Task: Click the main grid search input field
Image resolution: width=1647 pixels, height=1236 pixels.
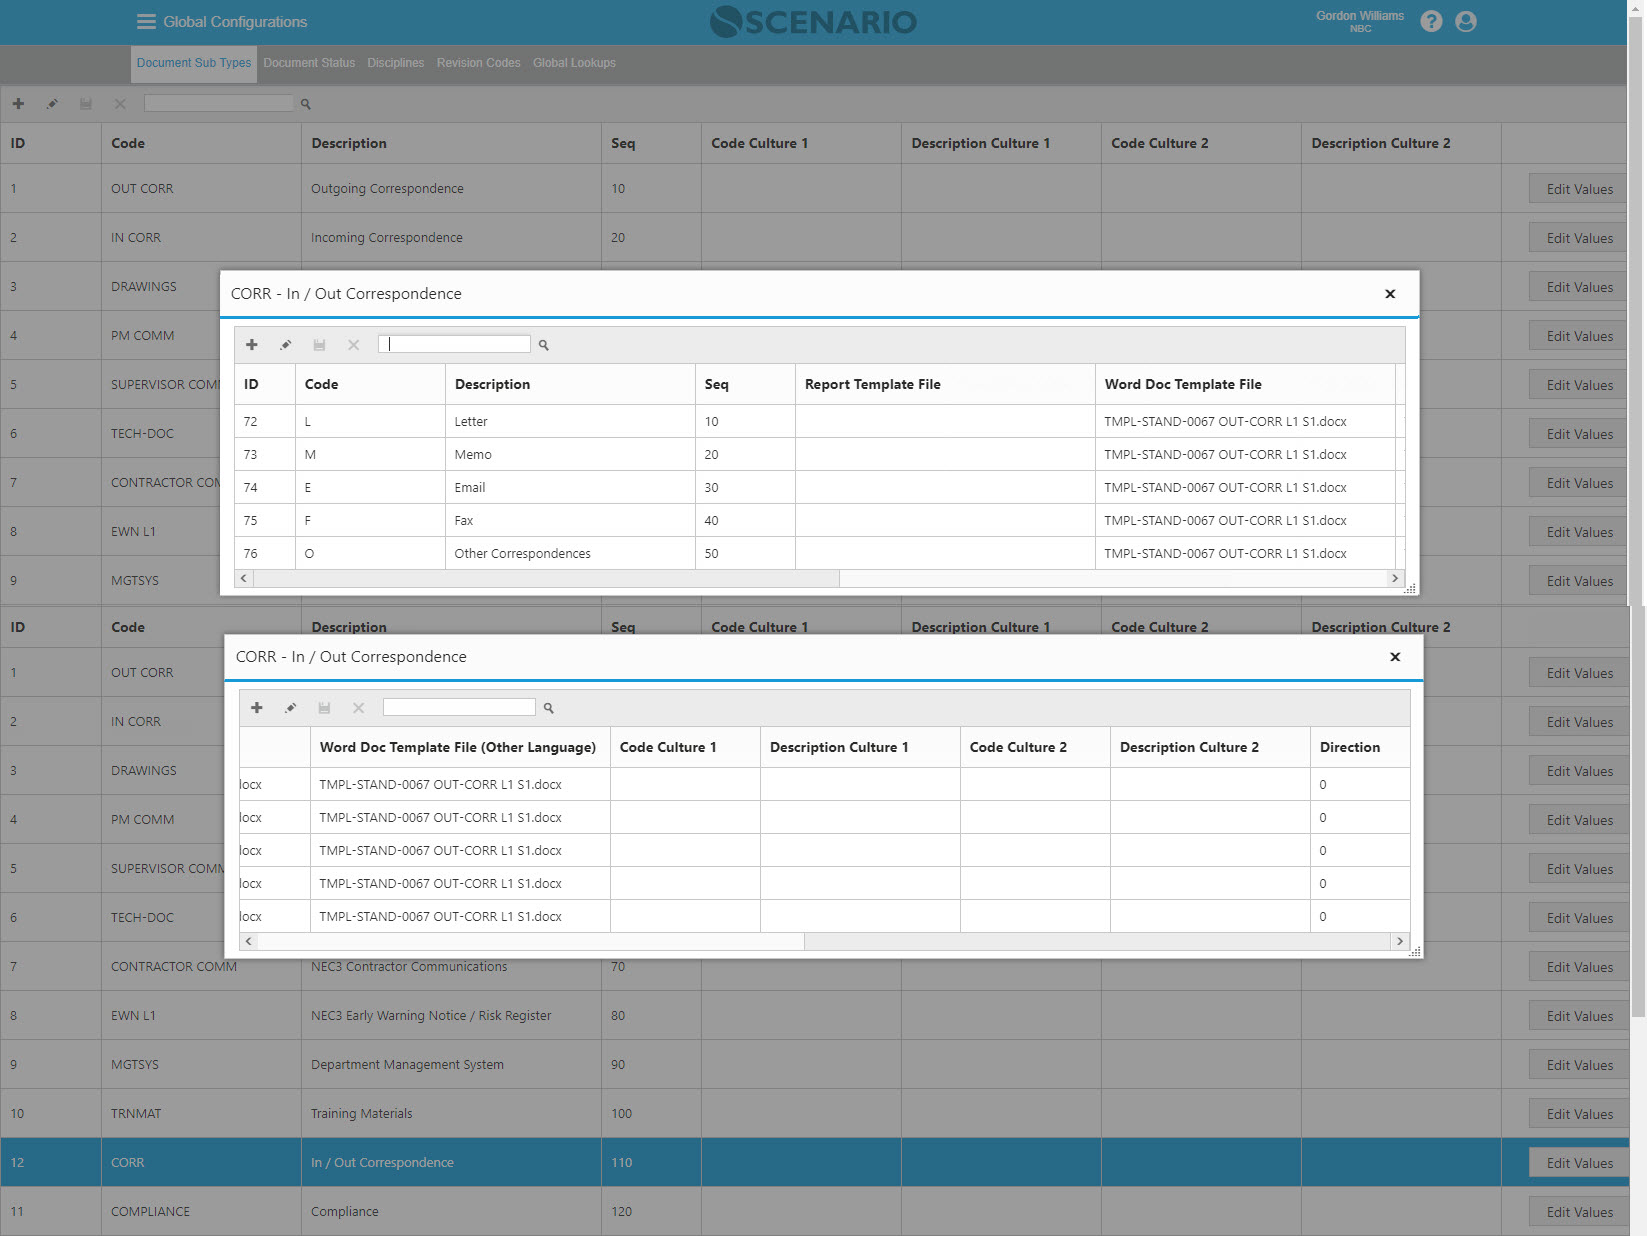Action: click(x=219, y=104)
